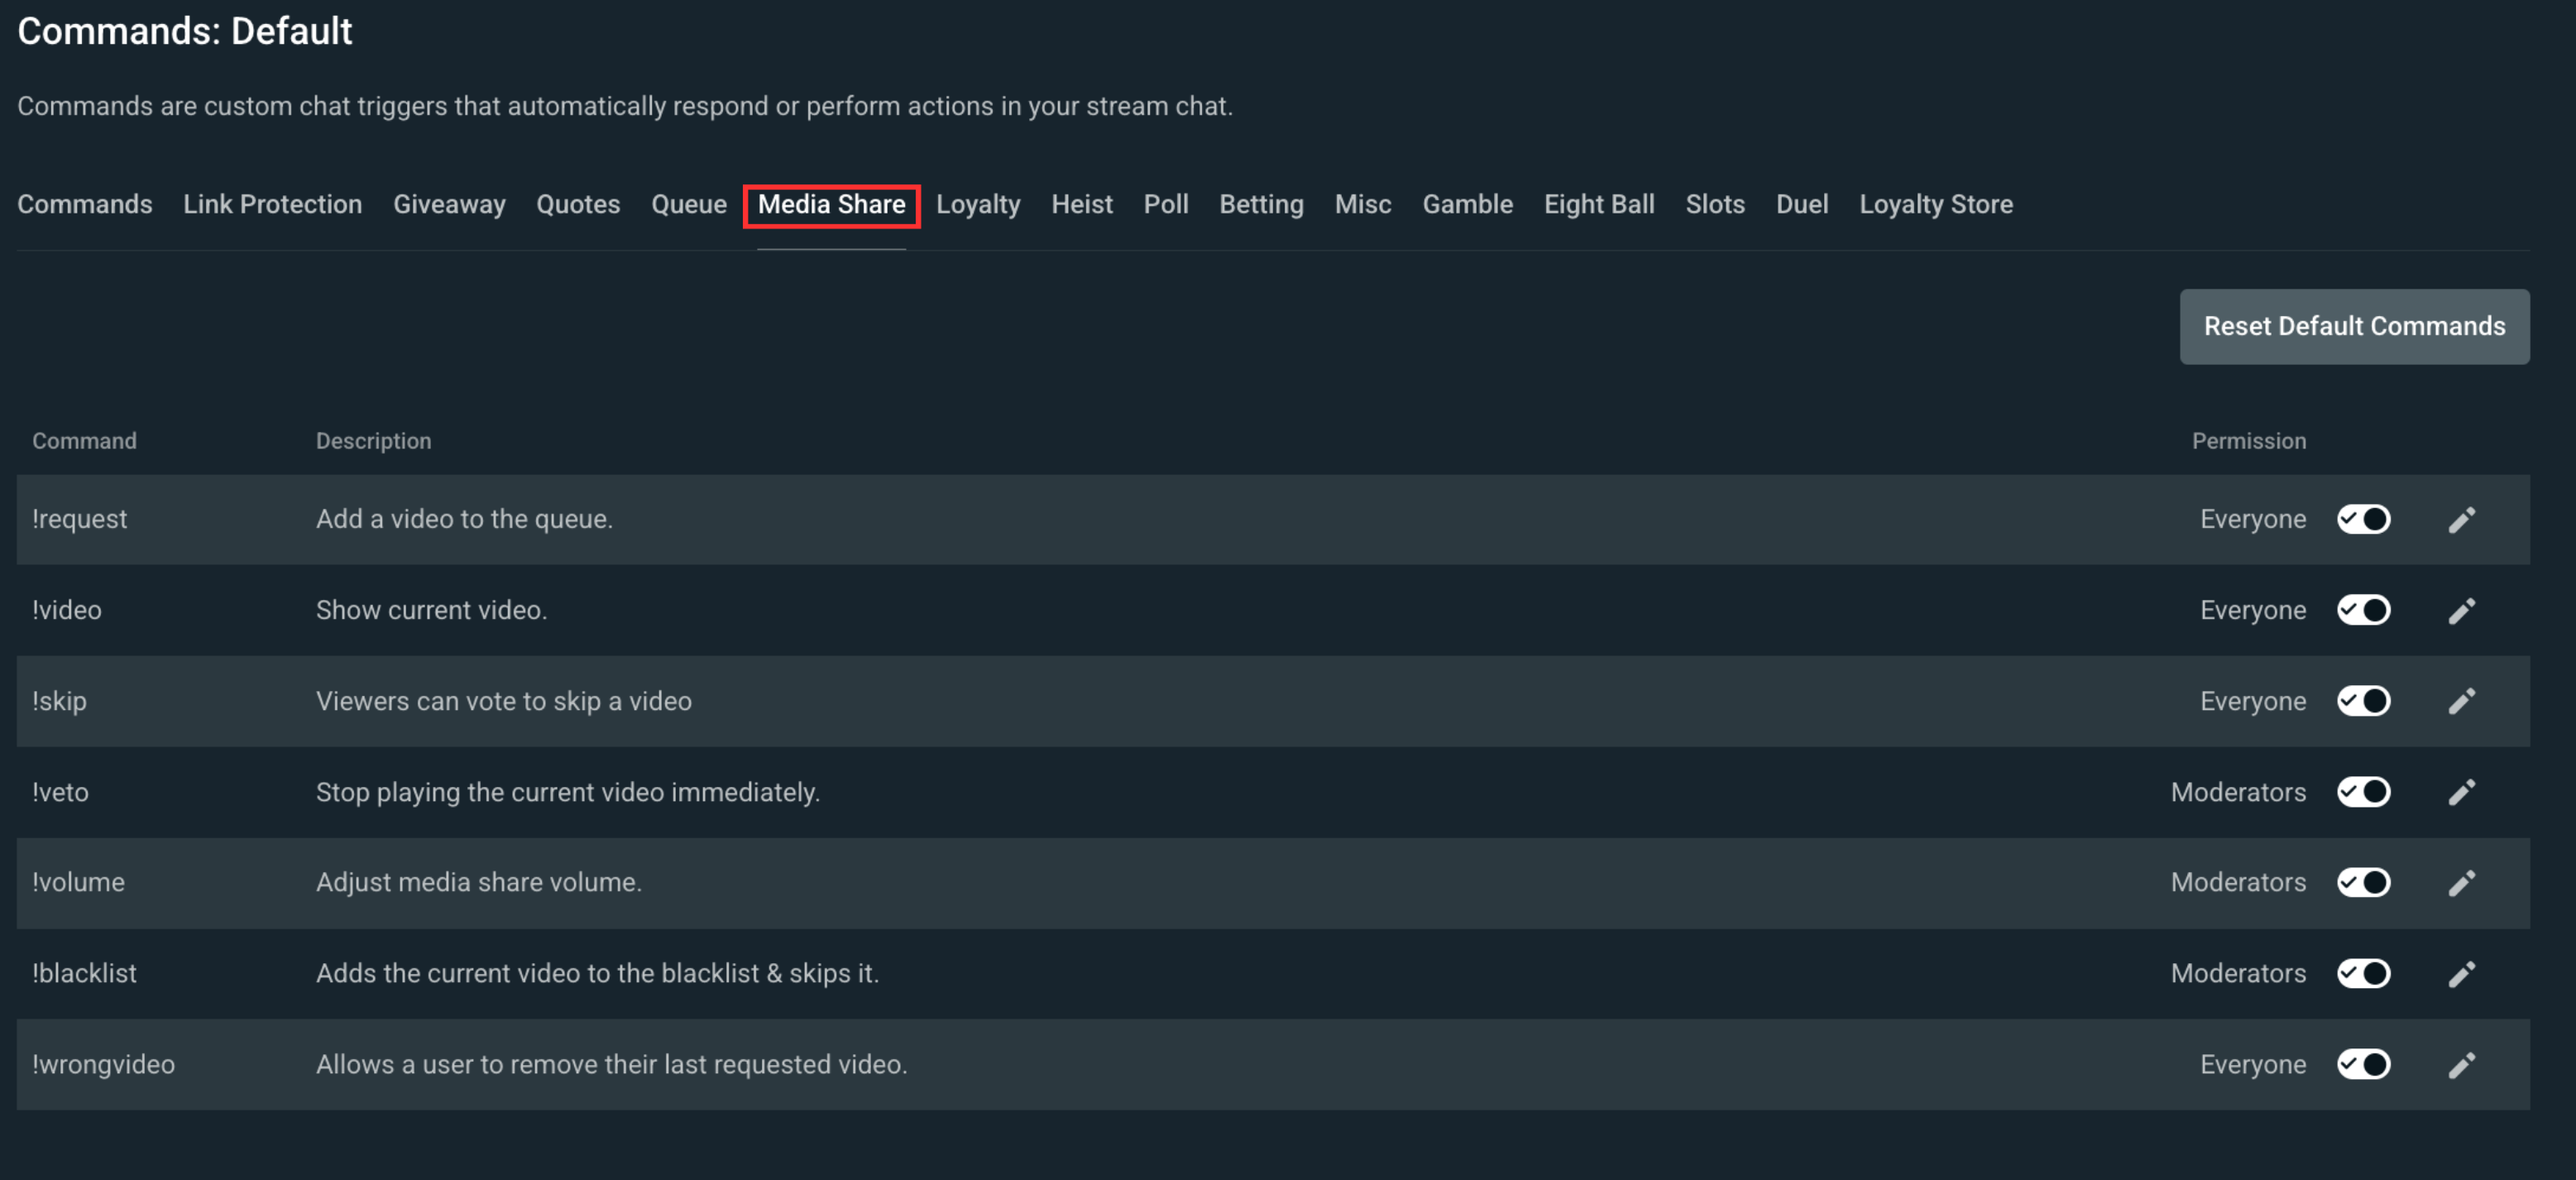Open the Misc tab

1363,205
